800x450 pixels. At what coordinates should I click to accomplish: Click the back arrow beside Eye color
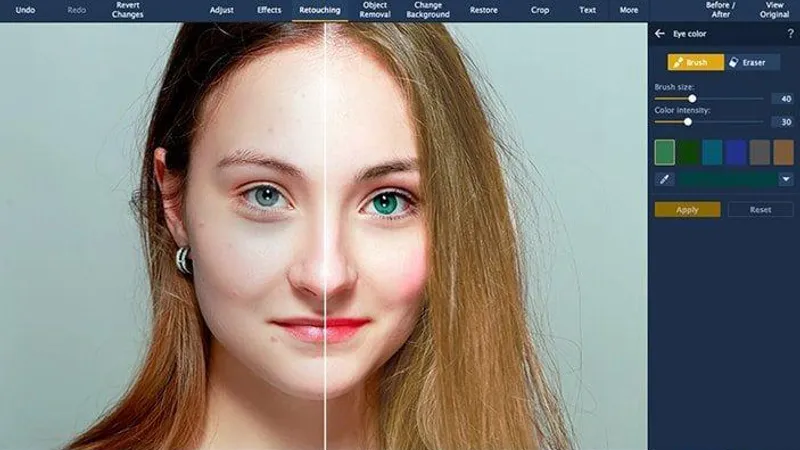(x=659, y=33)
